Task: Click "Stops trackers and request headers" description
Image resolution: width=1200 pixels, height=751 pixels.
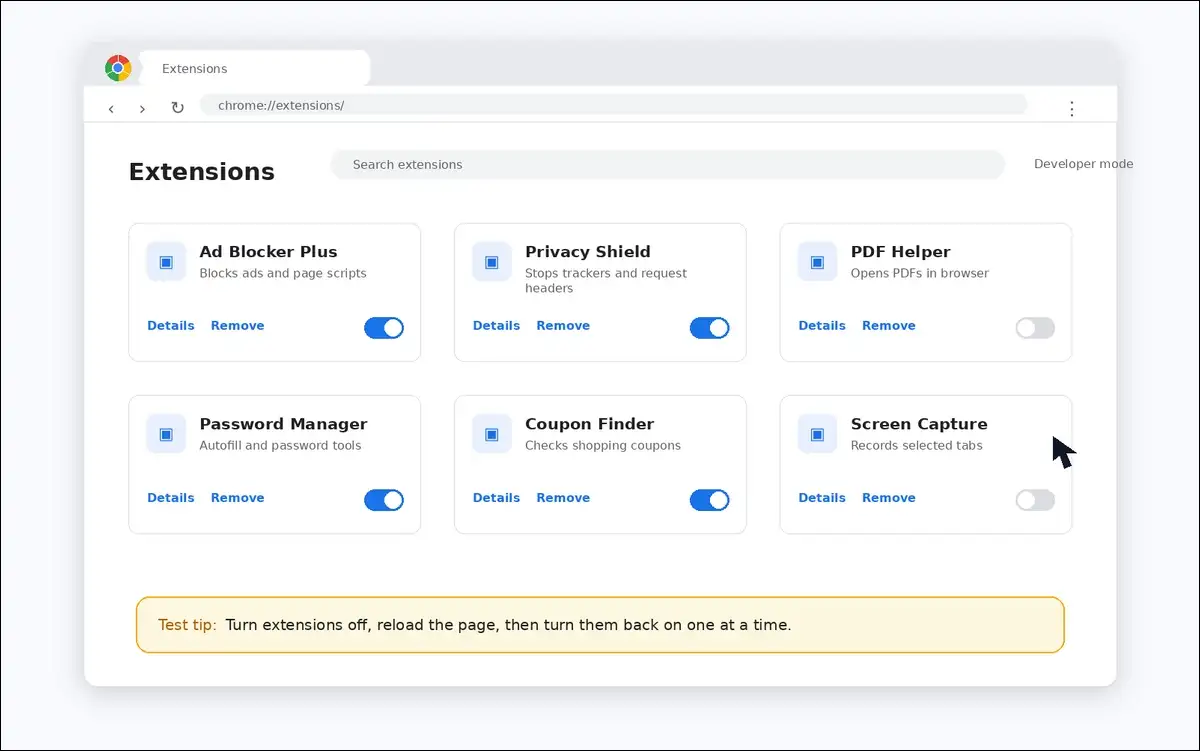Action: pos(606,281)
